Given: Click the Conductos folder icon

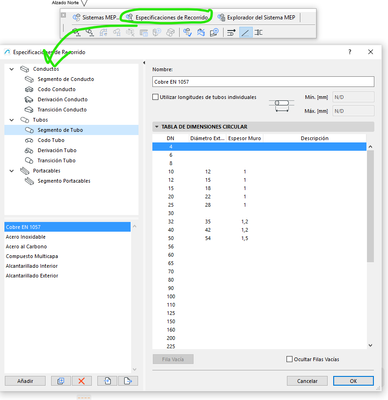Looking at the screenshot, I should point(24,69).
